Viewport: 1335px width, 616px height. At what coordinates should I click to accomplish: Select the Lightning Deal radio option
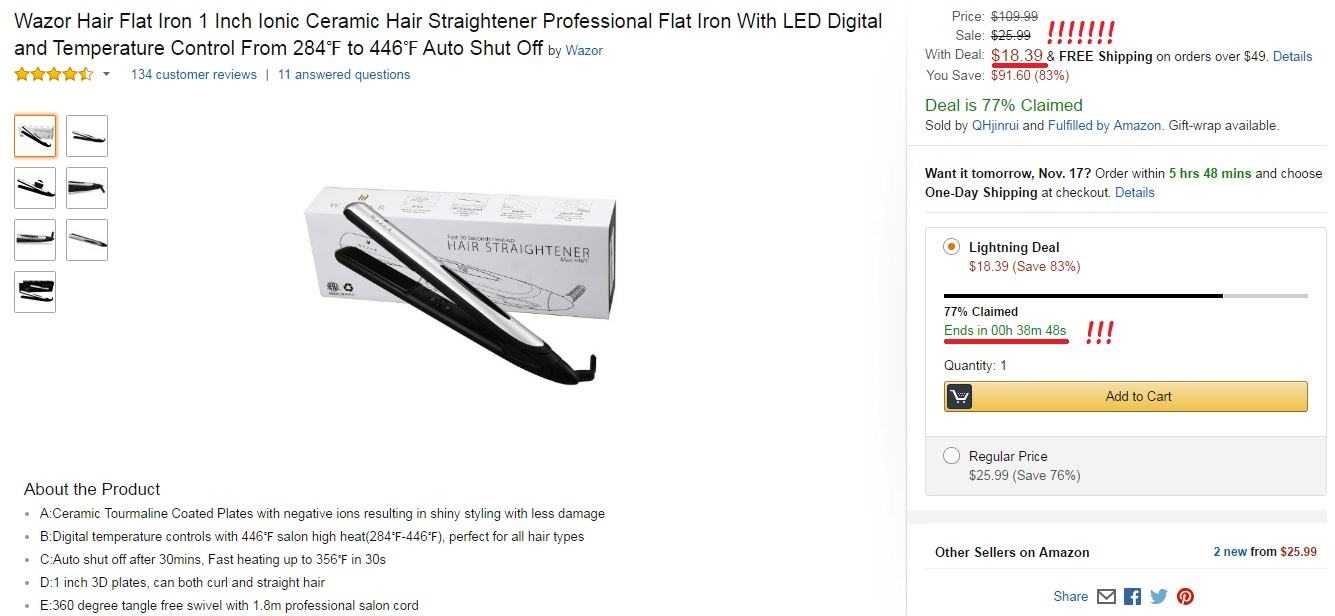point(952,247)
